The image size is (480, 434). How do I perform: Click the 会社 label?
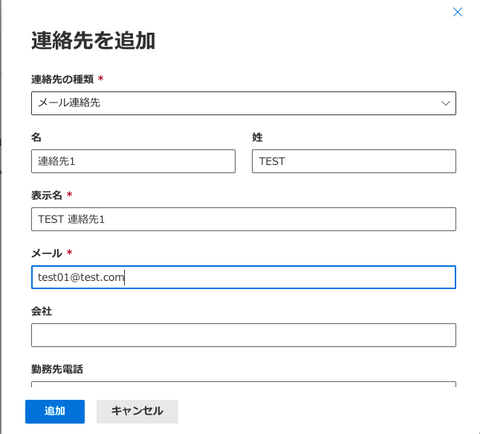(x=42, y=311)
